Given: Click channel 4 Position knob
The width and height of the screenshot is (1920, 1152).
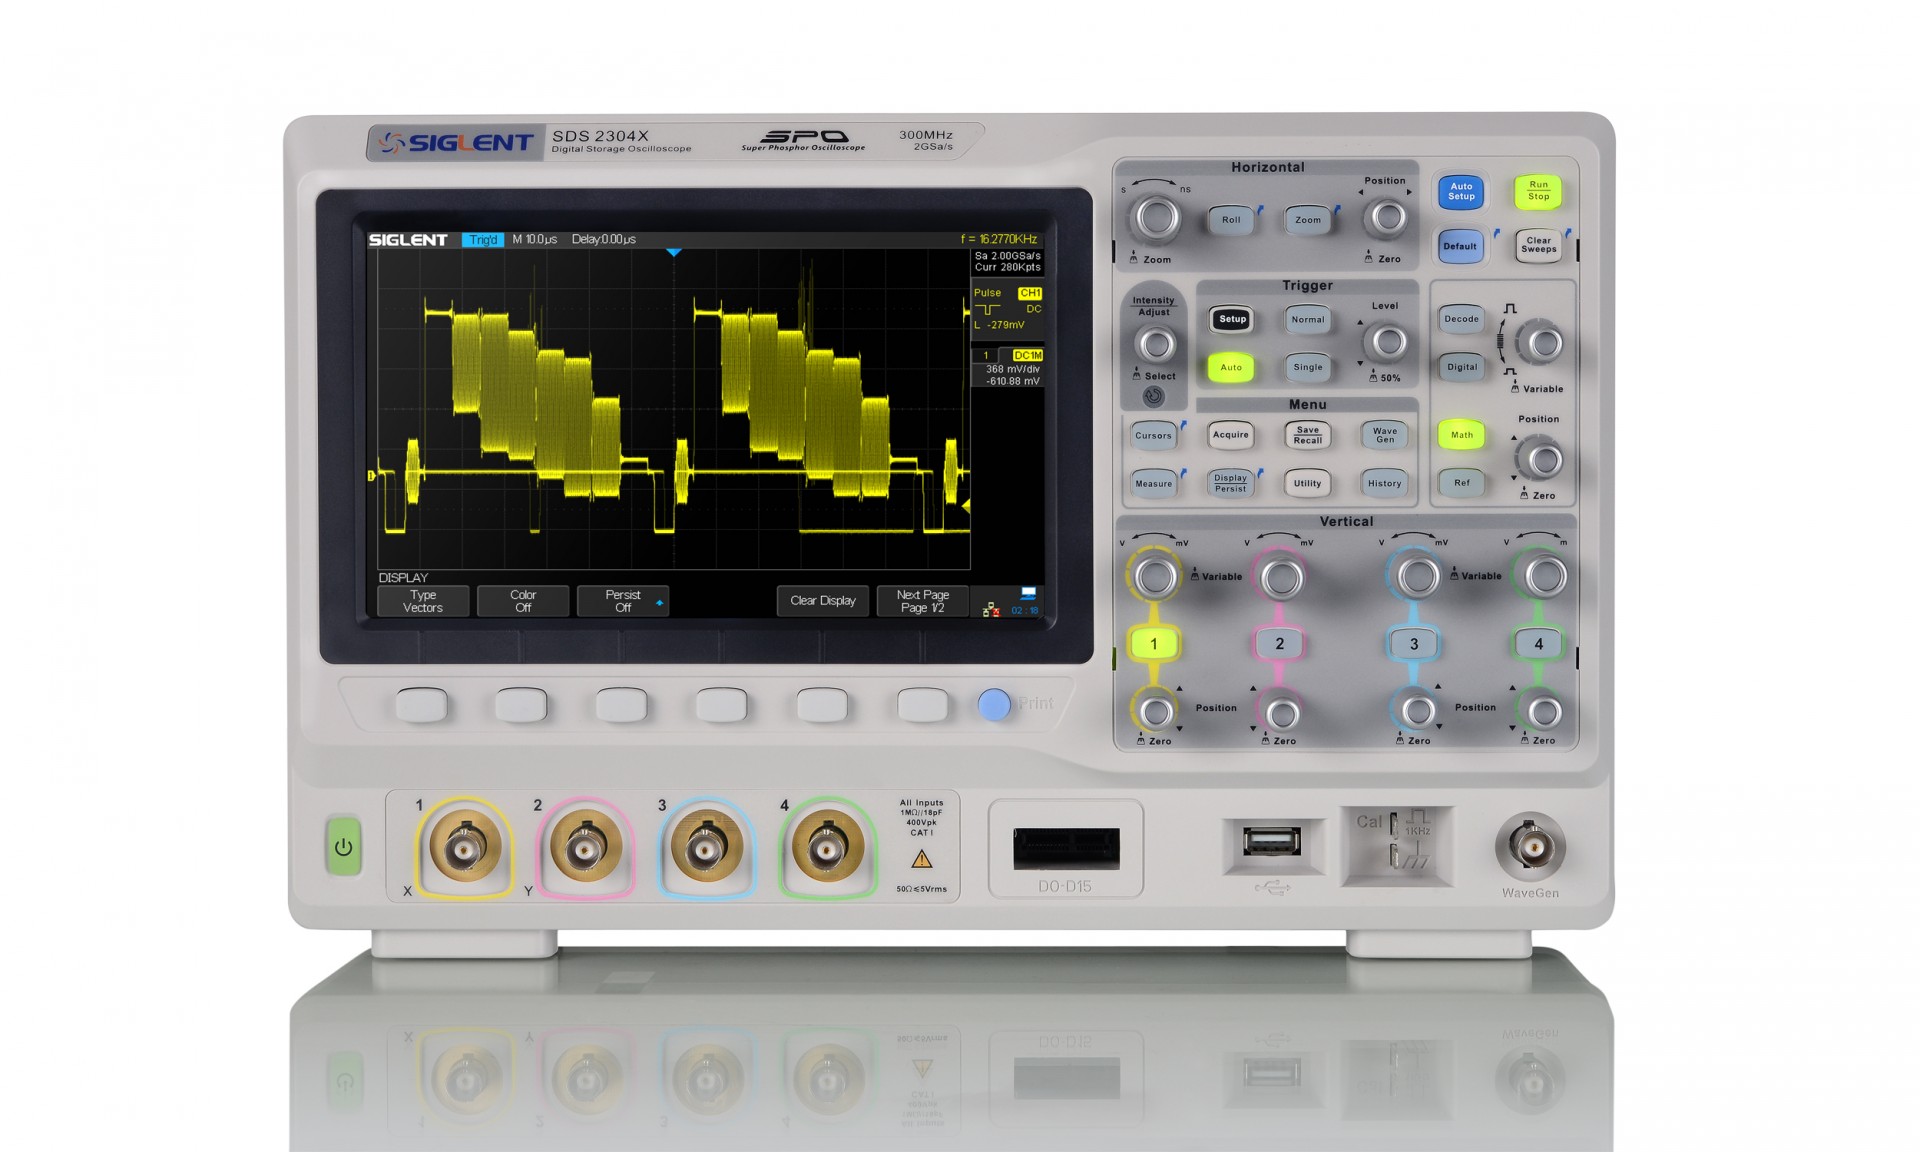Looking at the screenshot, I should coord(1545,712).
